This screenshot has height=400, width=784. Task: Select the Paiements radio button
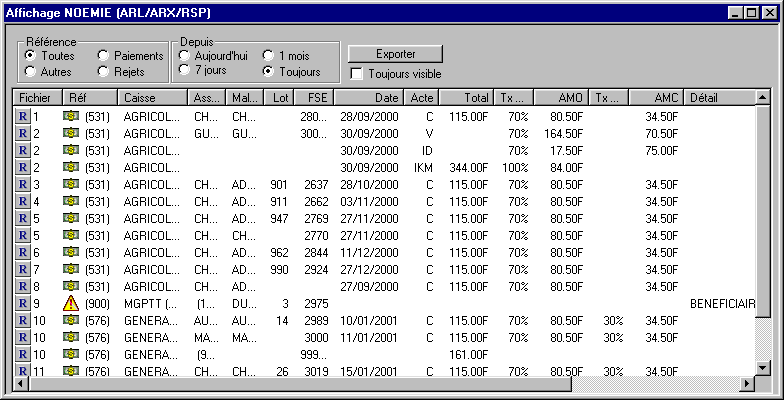(104, 56)
